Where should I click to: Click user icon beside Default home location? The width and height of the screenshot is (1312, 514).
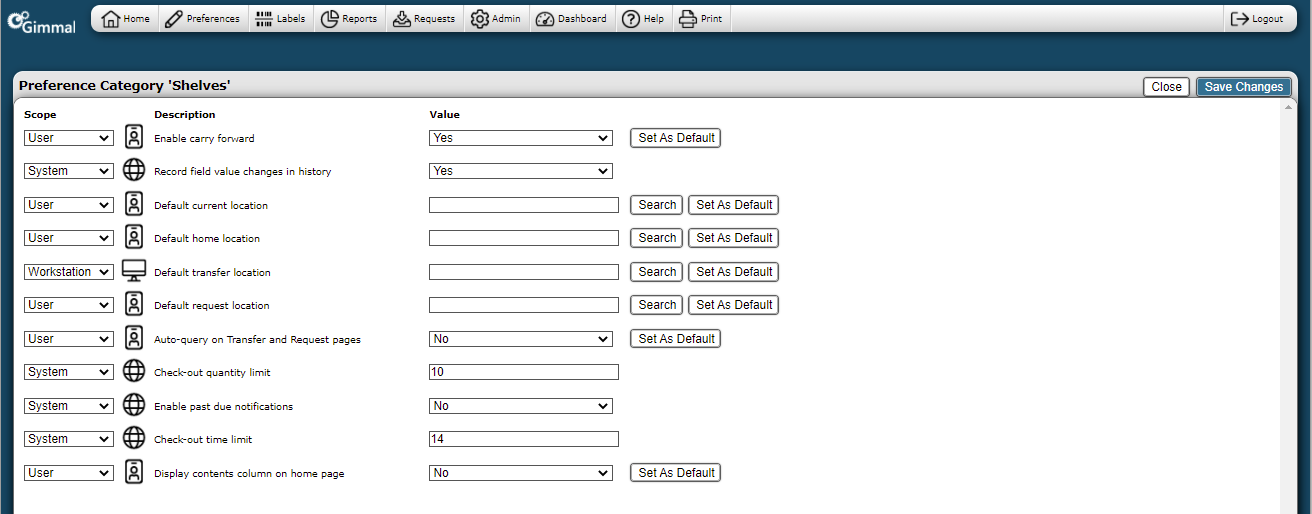[134, 238]
